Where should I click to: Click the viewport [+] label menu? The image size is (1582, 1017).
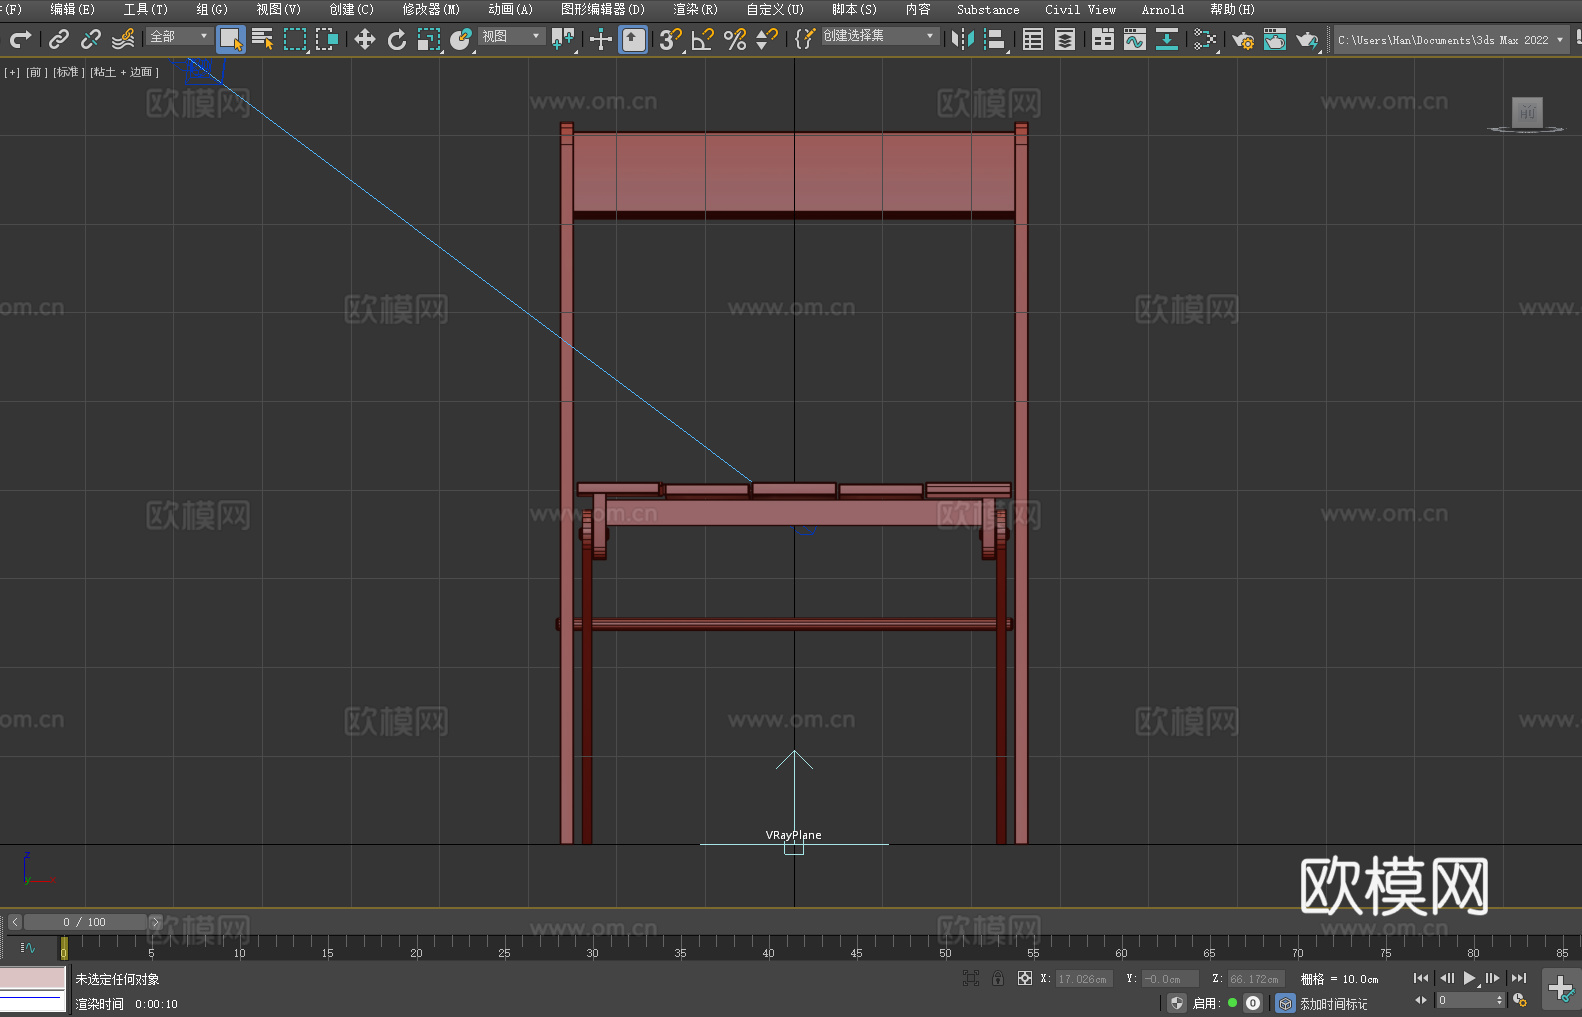12,72
